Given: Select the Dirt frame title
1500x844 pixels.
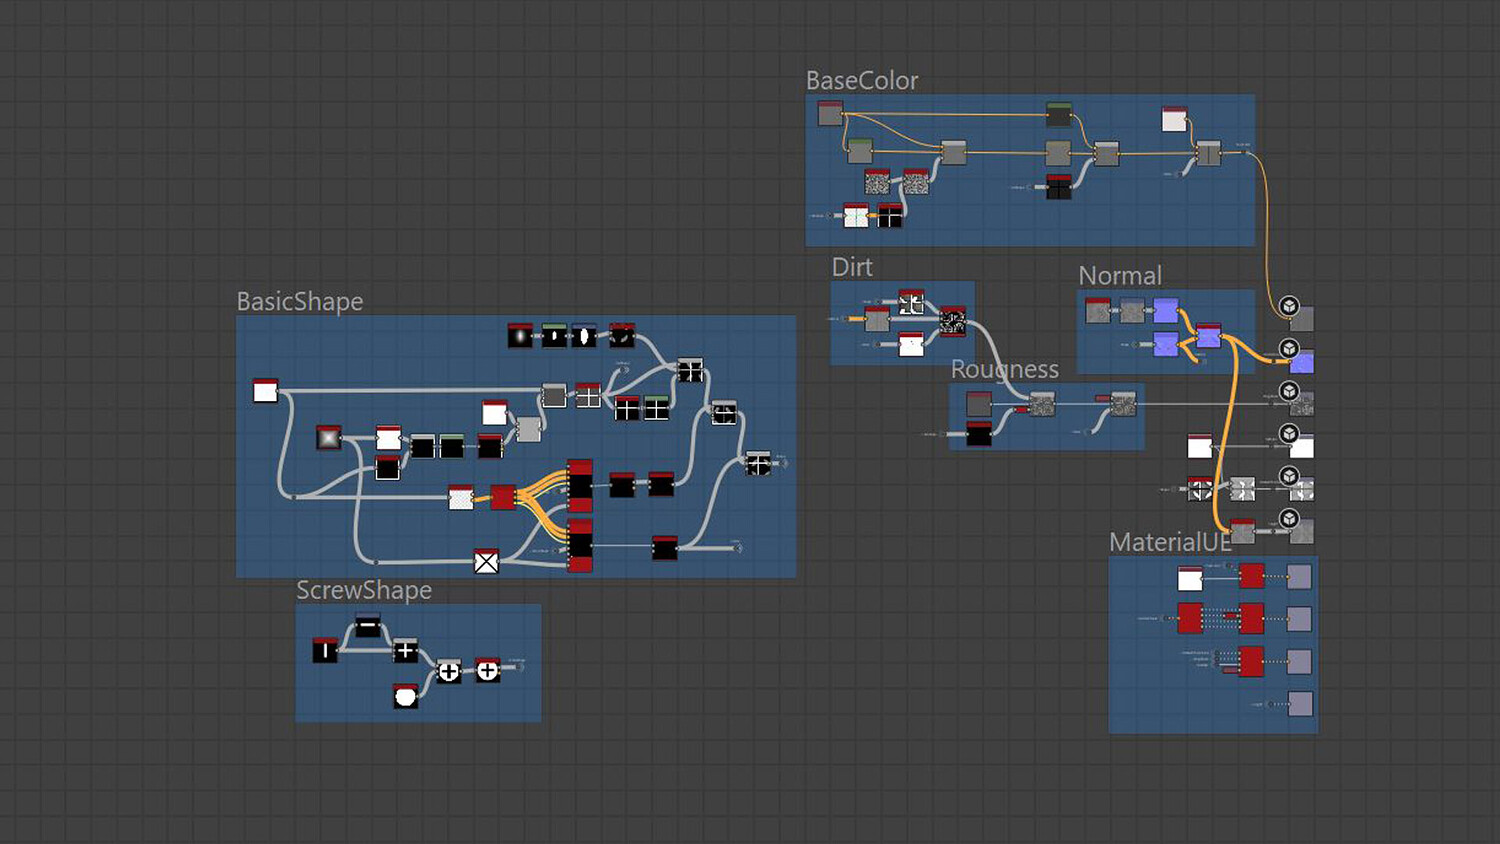Looking at the screenshot, I should pos(852,267).
